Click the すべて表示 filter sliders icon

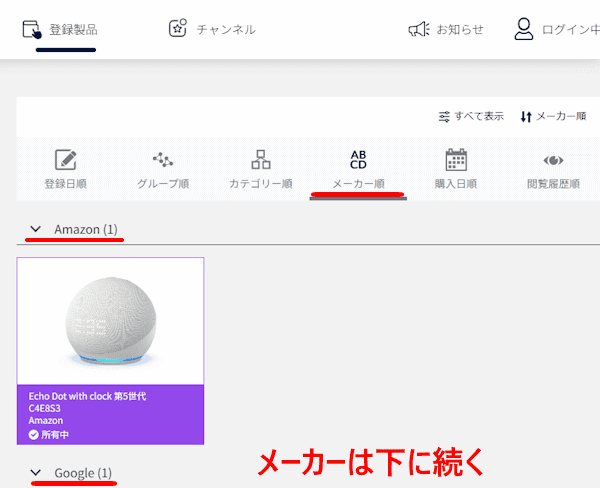click(x=444, y=116)
